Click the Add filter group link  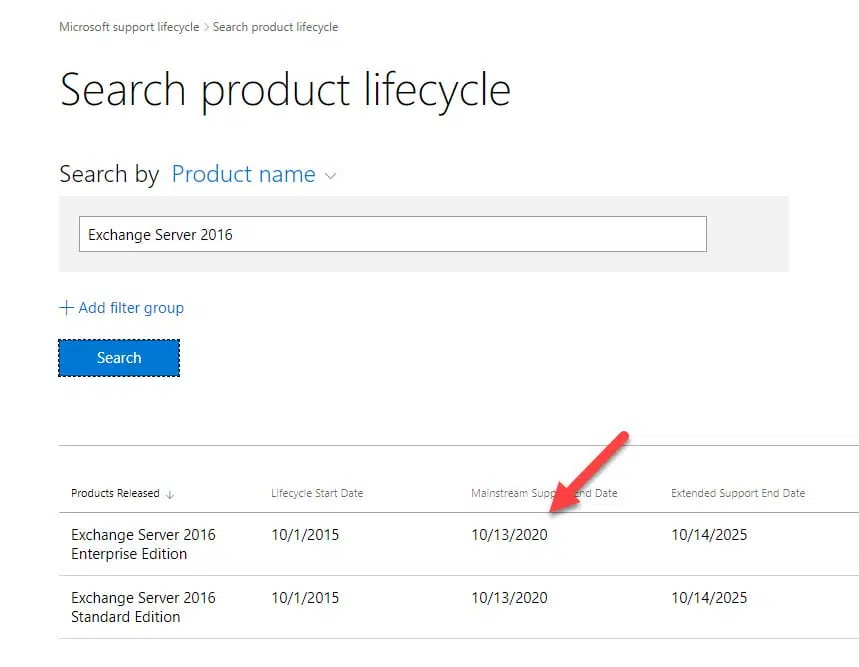(x=131, y=308)
